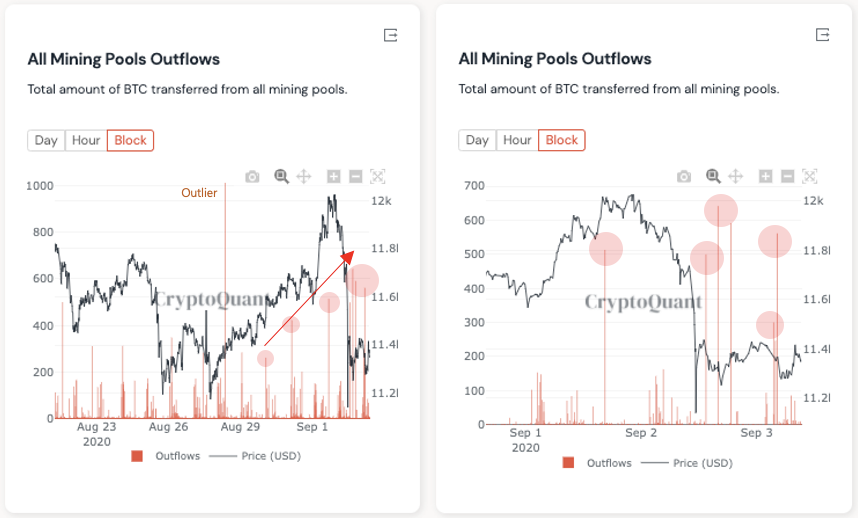Select zoom magnifier on right chart
The height and width of the screenshot is (518, 858).
tap(713, 177)
